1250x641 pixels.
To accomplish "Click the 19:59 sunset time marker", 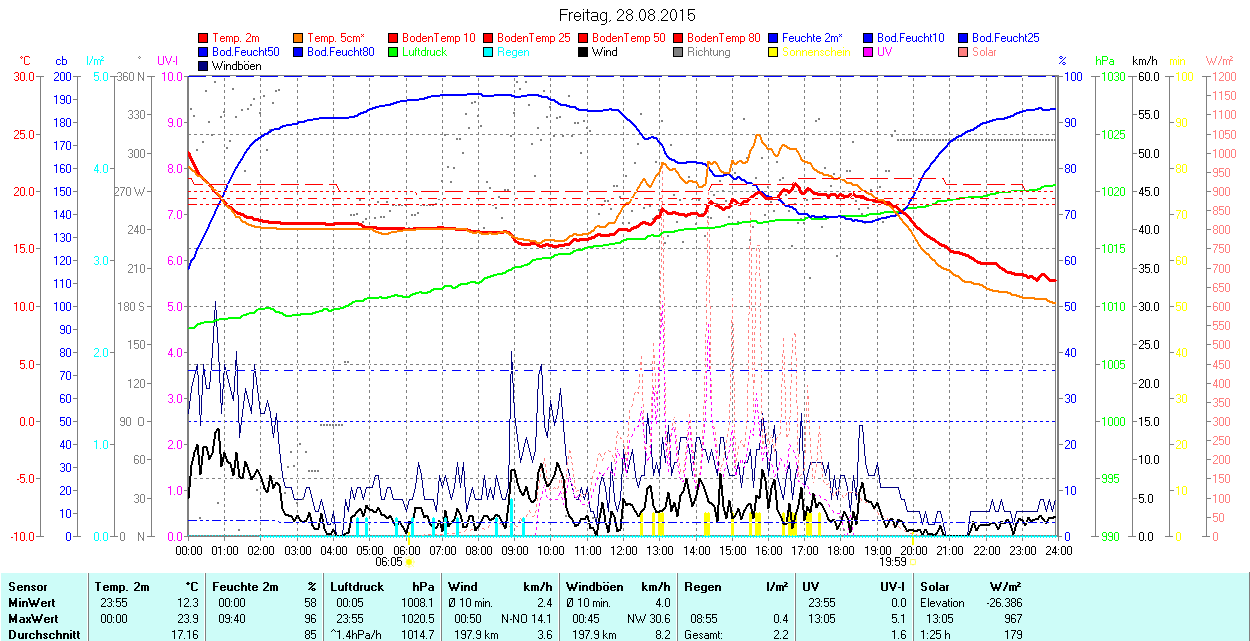I will pos(895,562).
